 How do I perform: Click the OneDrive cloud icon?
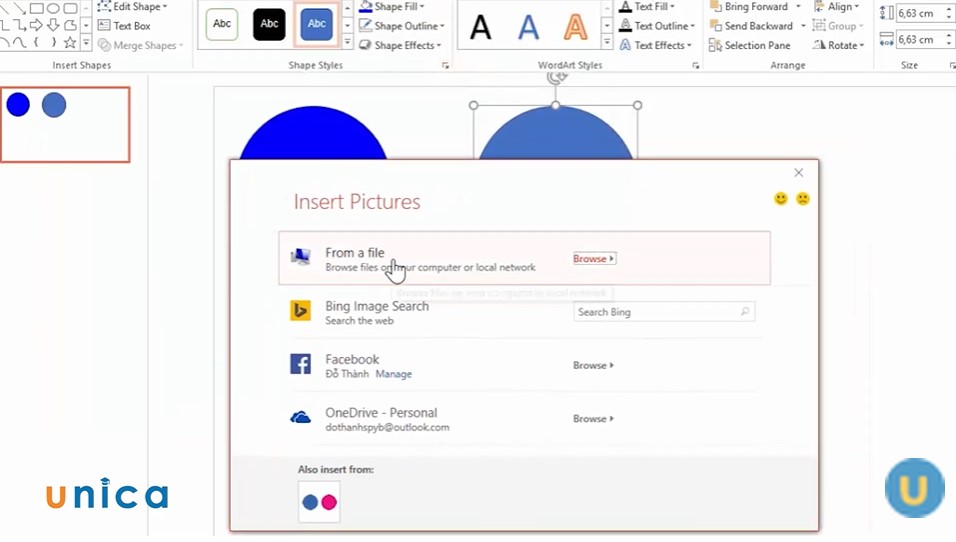(x=300, y=418)
